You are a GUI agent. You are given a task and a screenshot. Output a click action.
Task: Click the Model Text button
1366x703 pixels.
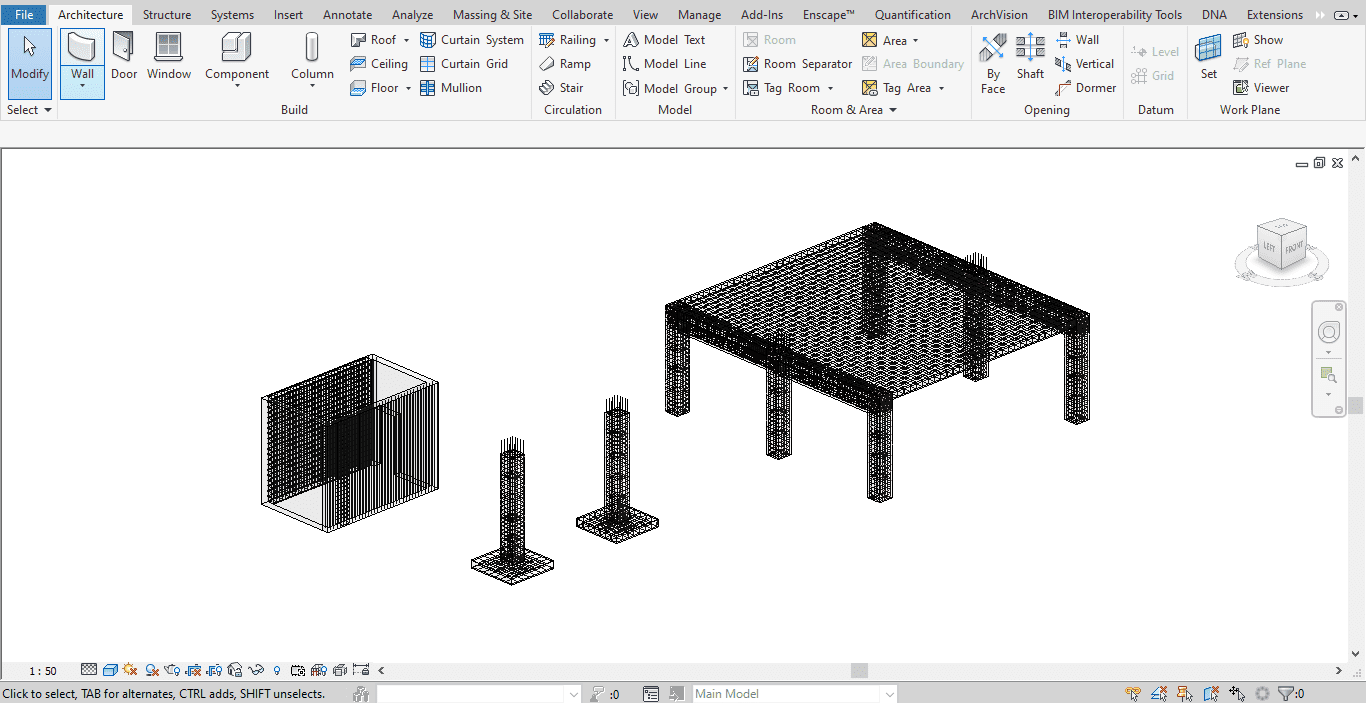pos(664,40)
